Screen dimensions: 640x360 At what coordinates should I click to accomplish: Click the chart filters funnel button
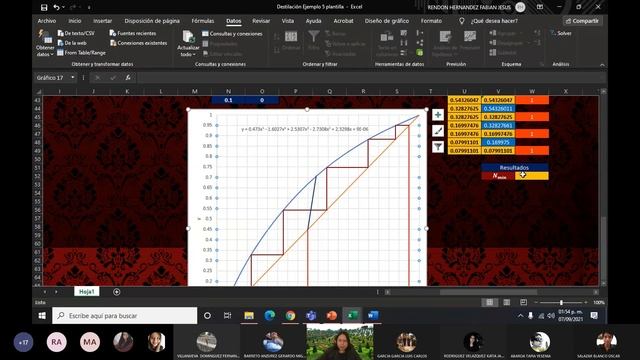[438, 146]
